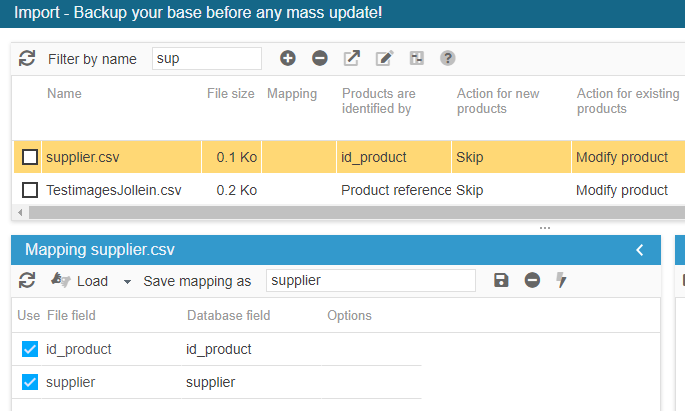Uncheck the id_product field checkbox
685x411 pixels.
click(x=30, y=349)
